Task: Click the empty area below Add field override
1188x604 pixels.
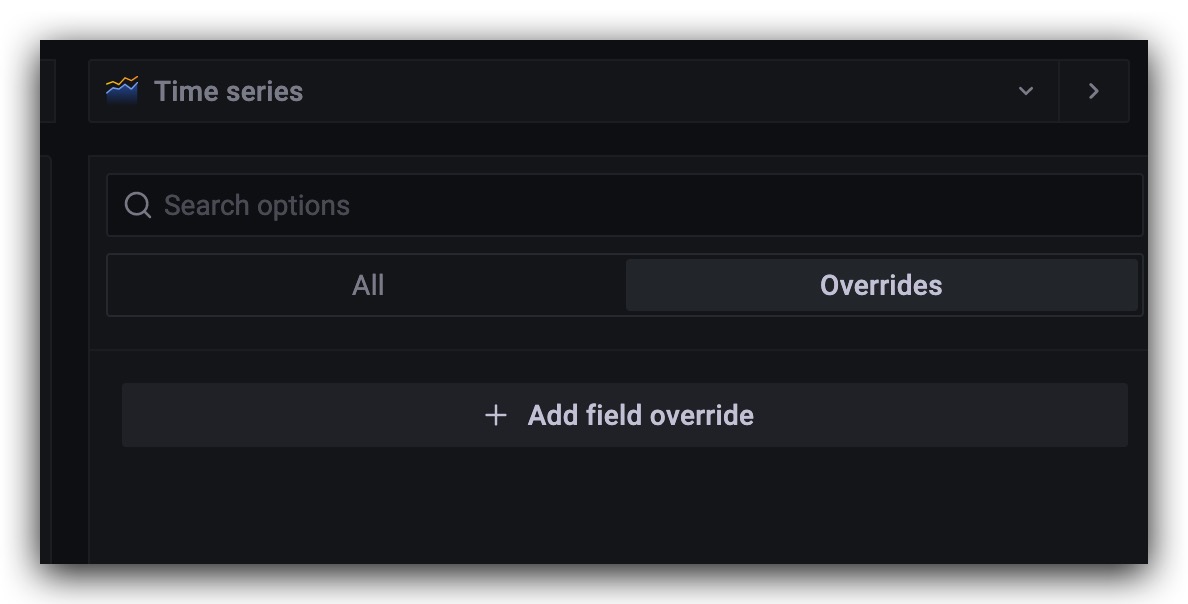Action: coord(620,510)
